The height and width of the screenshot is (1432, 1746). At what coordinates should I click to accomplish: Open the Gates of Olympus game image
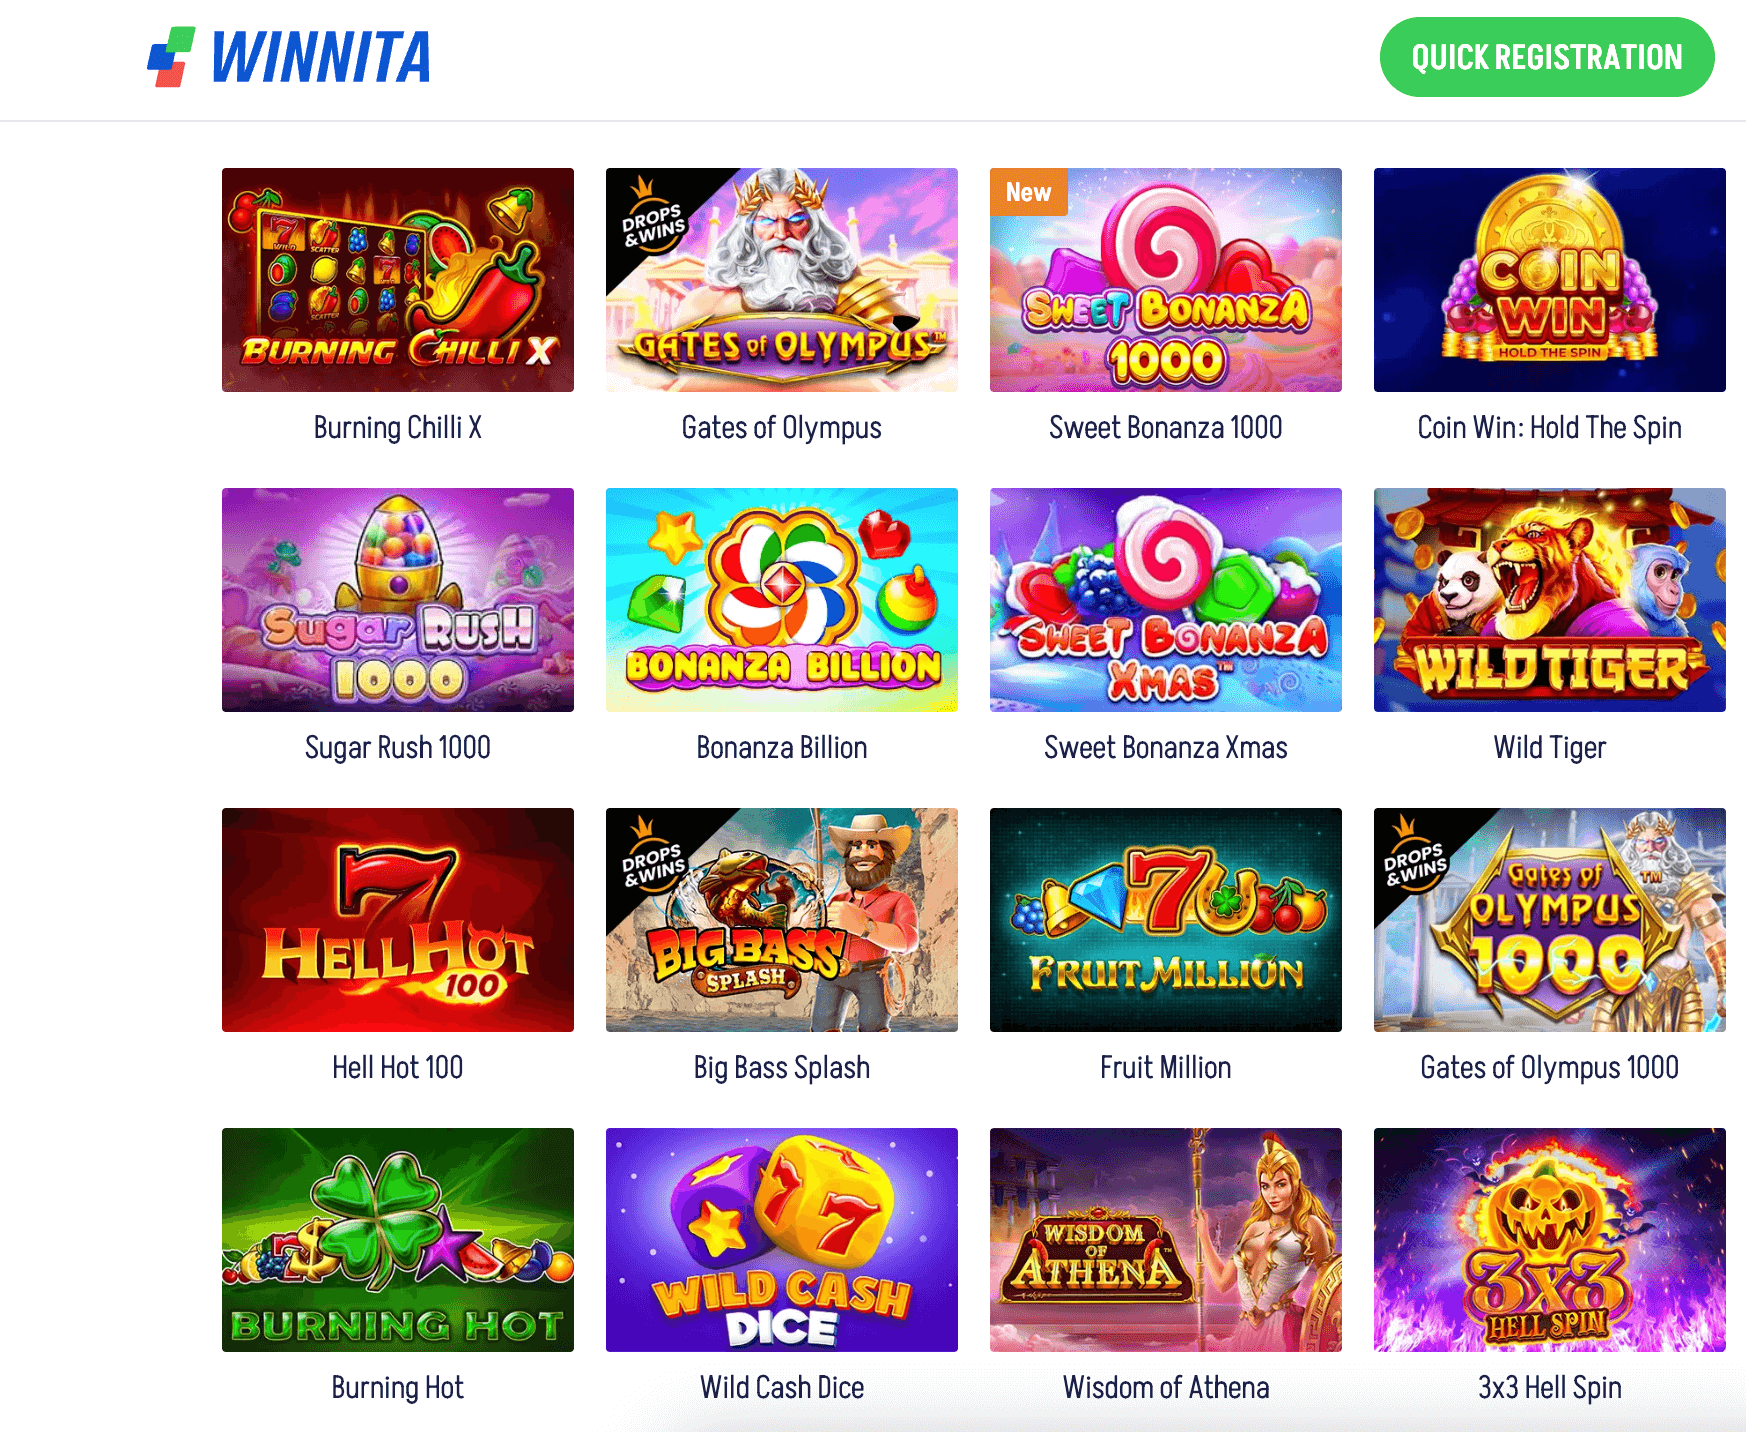[x=782, y=280]
